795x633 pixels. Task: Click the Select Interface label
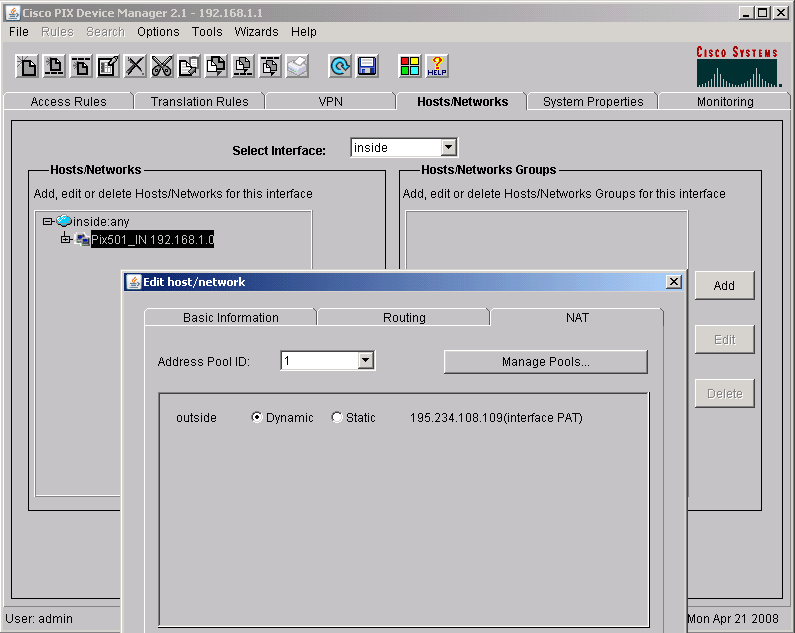[279, 151]
